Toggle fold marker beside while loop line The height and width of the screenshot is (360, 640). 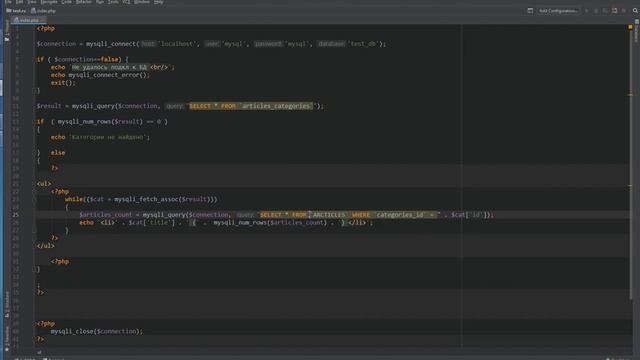[35, 200]
